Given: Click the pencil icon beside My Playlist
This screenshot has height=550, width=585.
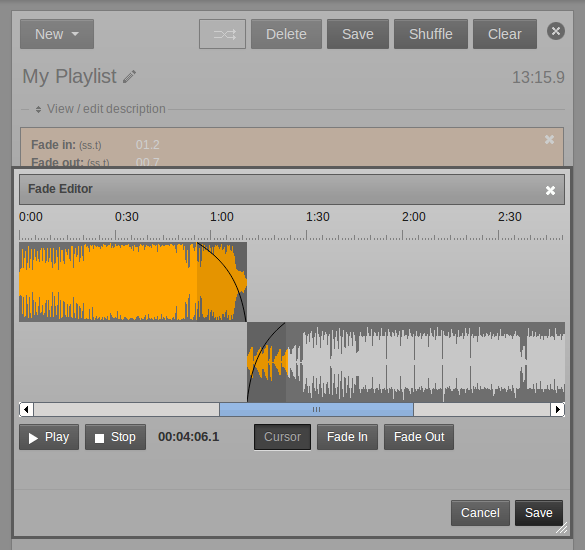Looking at the screenshot, I should (x=129, y=76).
